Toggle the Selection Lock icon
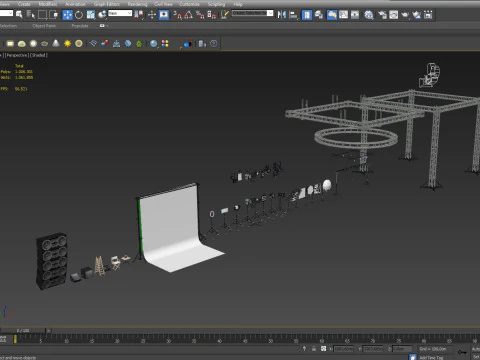The height and width of the screenshot is (360, 480). [314, 349]
